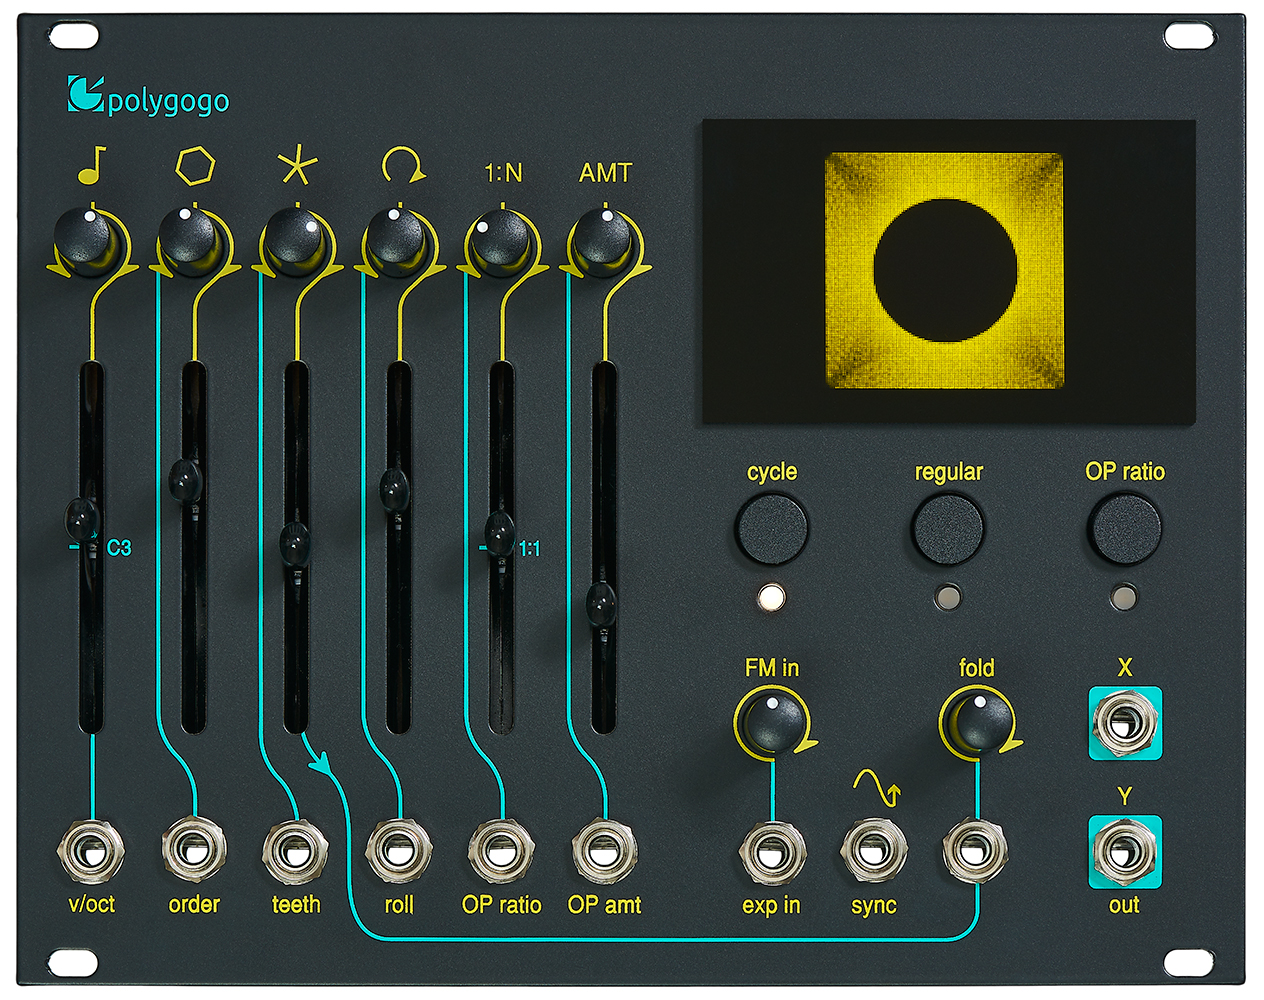The height and width of the screenshot is (1000, 1264).
Task: Click the hexagon order icon
Action: point(195,166)
